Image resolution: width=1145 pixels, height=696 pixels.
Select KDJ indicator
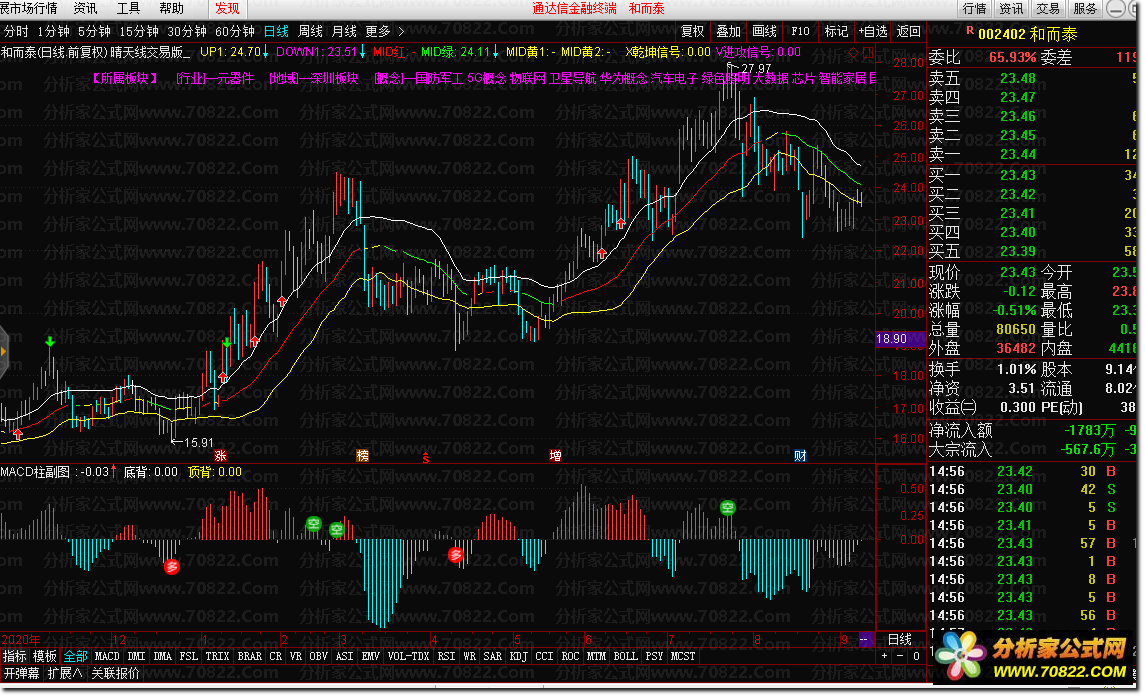click(518, 657)
